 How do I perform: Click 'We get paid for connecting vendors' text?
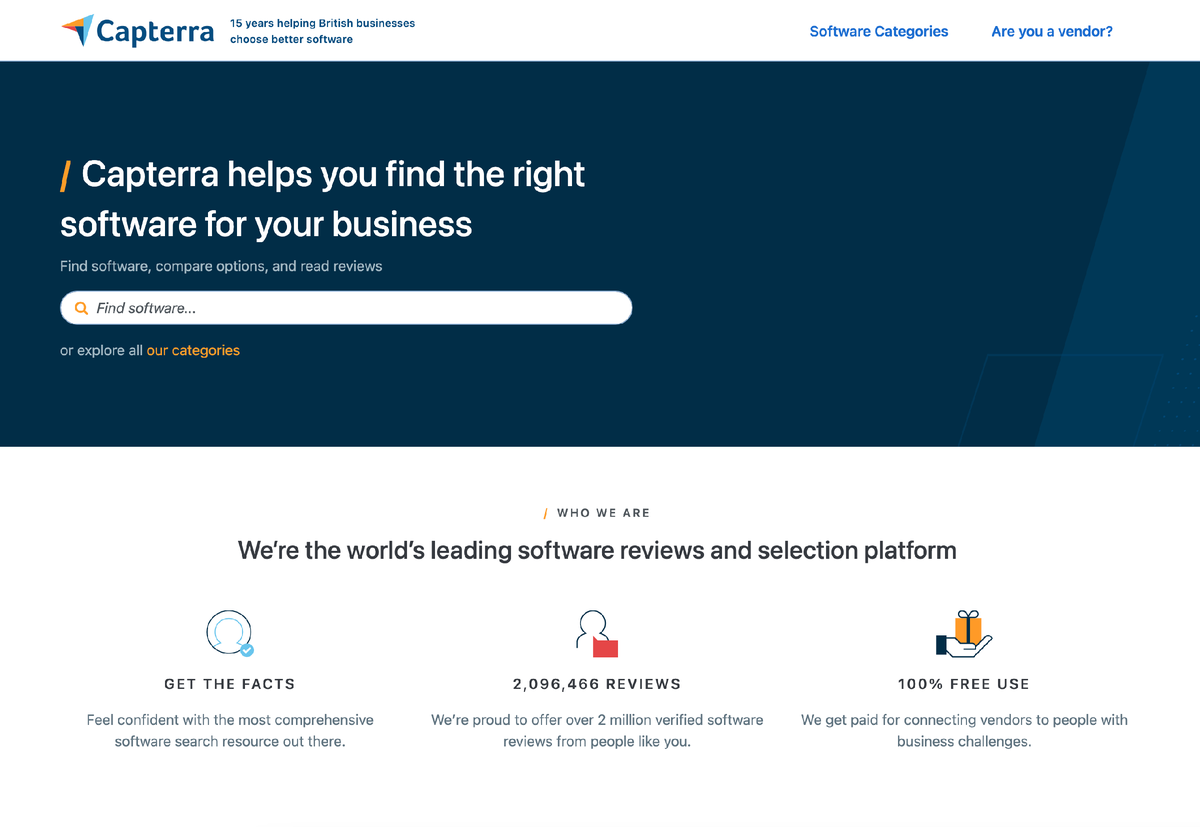coord(964,731)
